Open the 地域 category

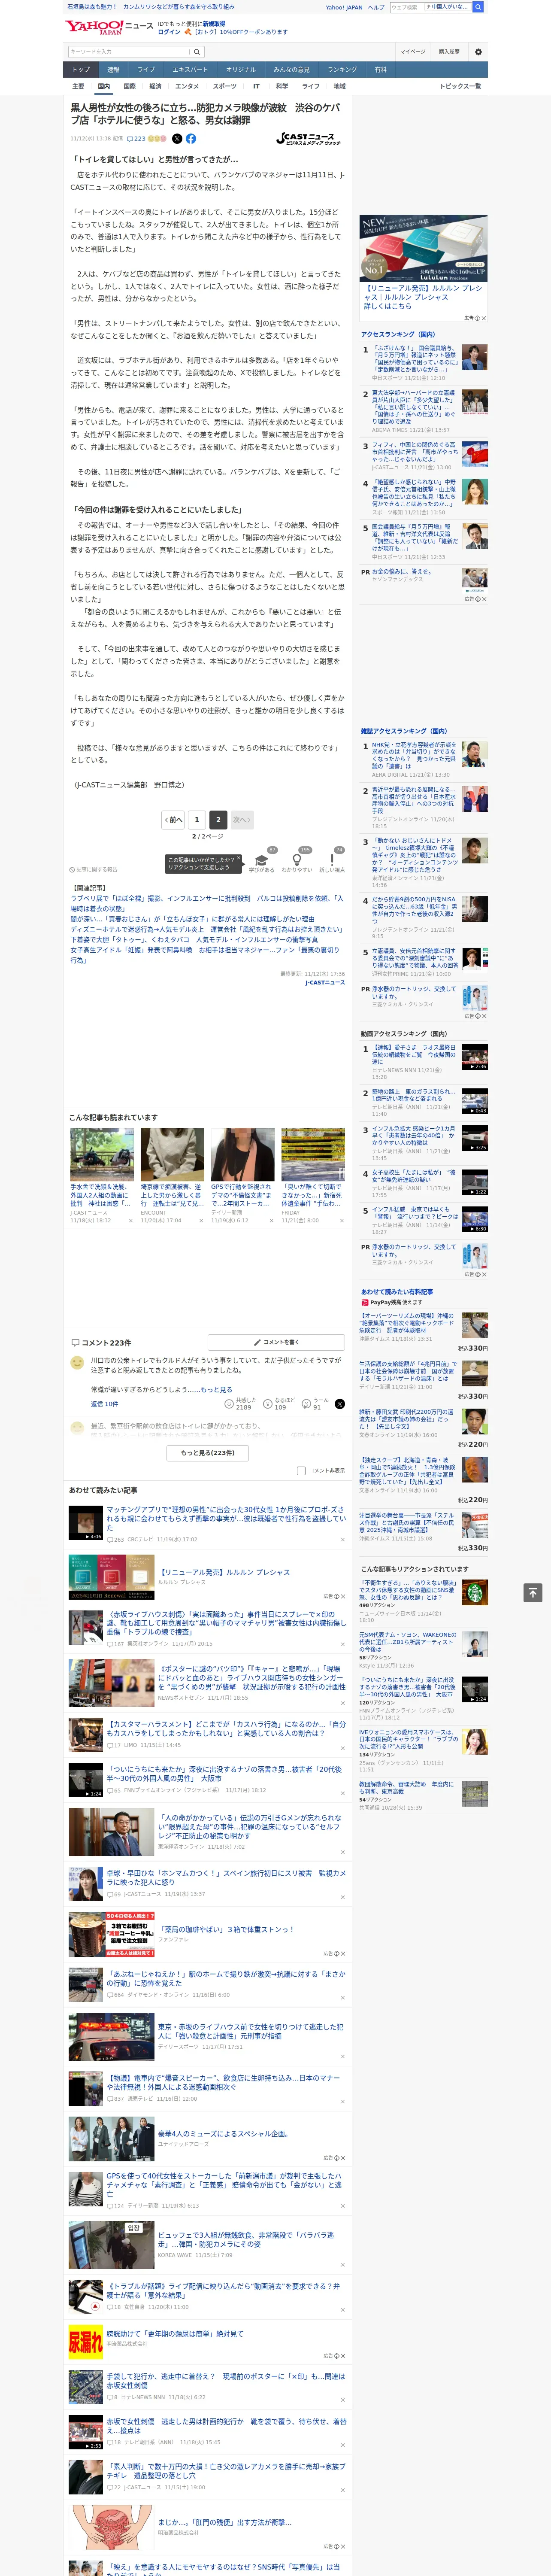(340, 86)
